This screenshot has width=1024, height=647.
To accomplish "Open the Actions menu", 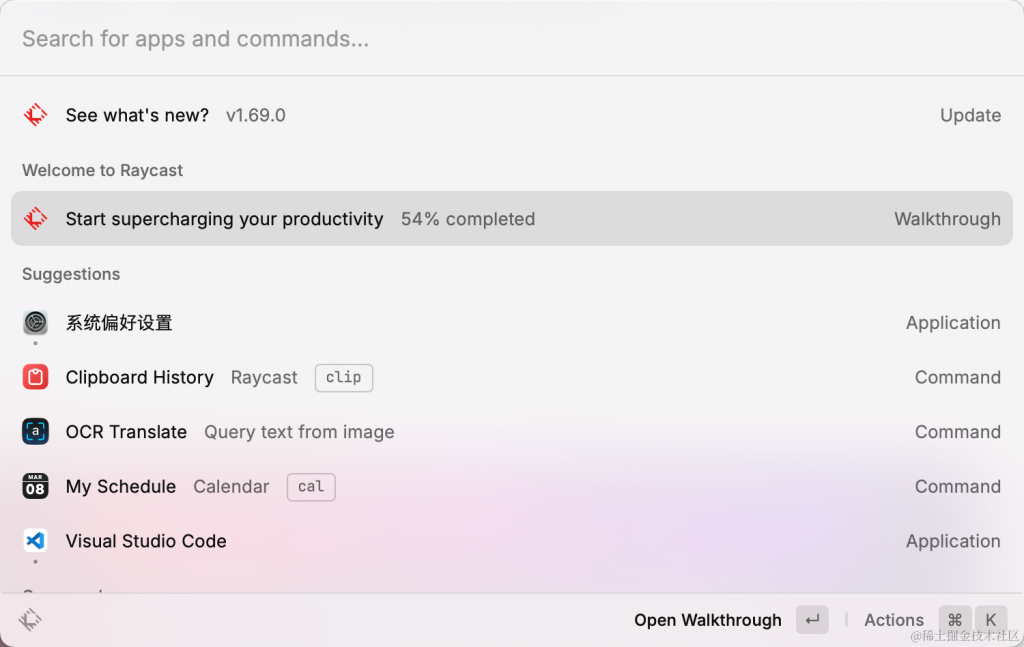I will pos(894,620).
